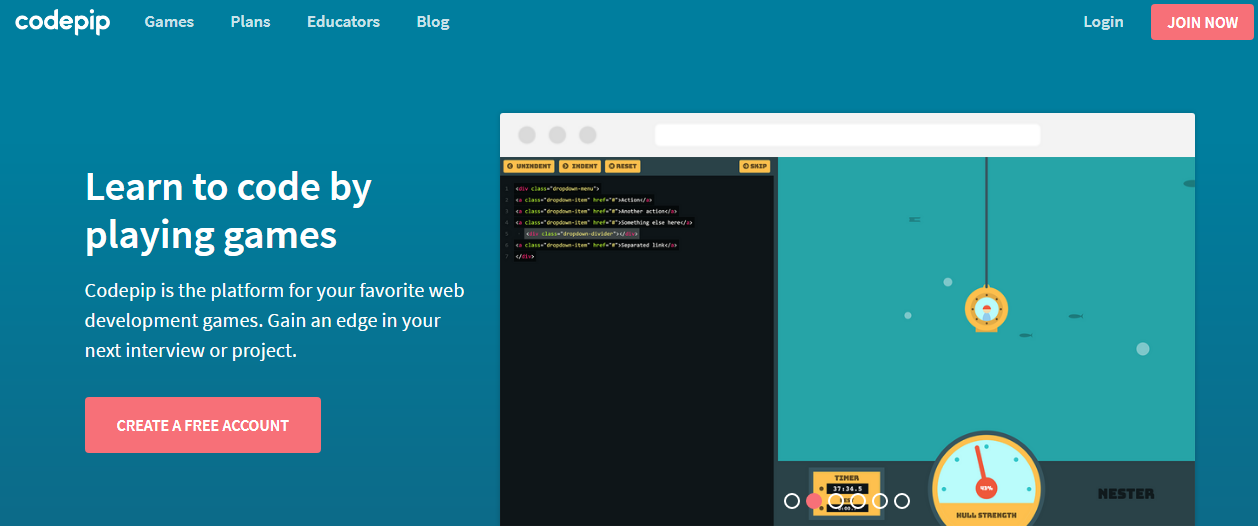Image resolution: width=1258 pixels, height=526 pixels.
Task: Open the Blog link in navigation
Action: pyautogui.click(x=433, y=22)
